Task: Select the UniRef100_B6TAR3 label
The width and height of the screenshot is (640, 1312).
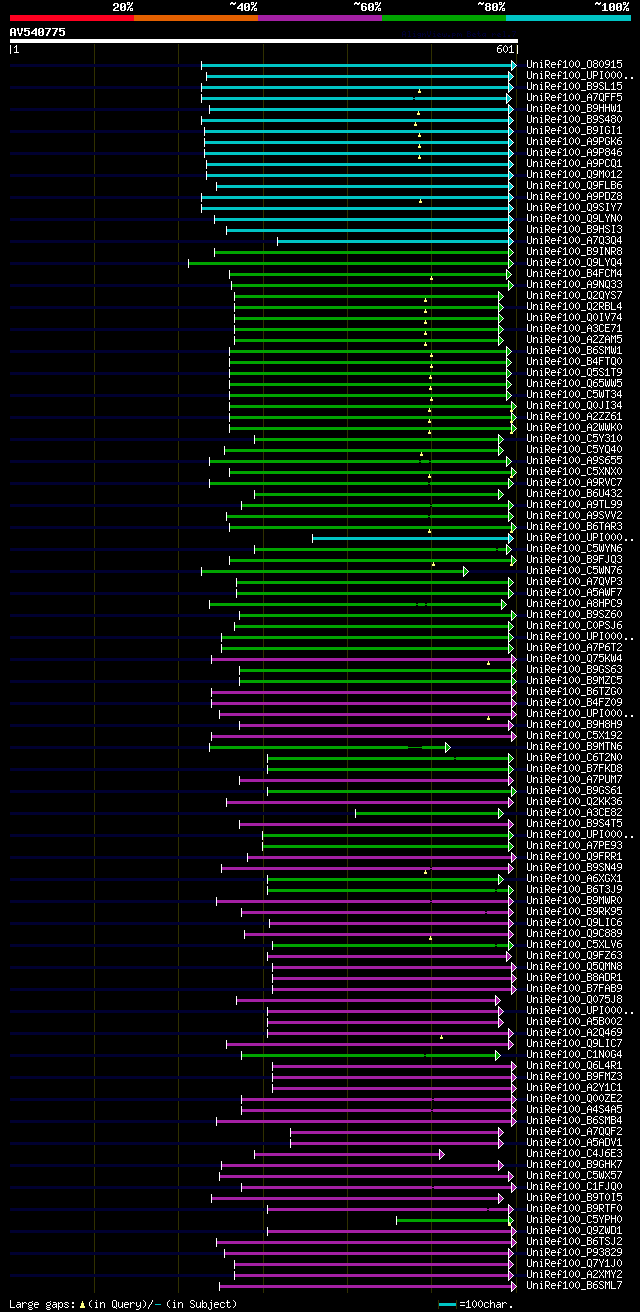Action: [574, 526]
